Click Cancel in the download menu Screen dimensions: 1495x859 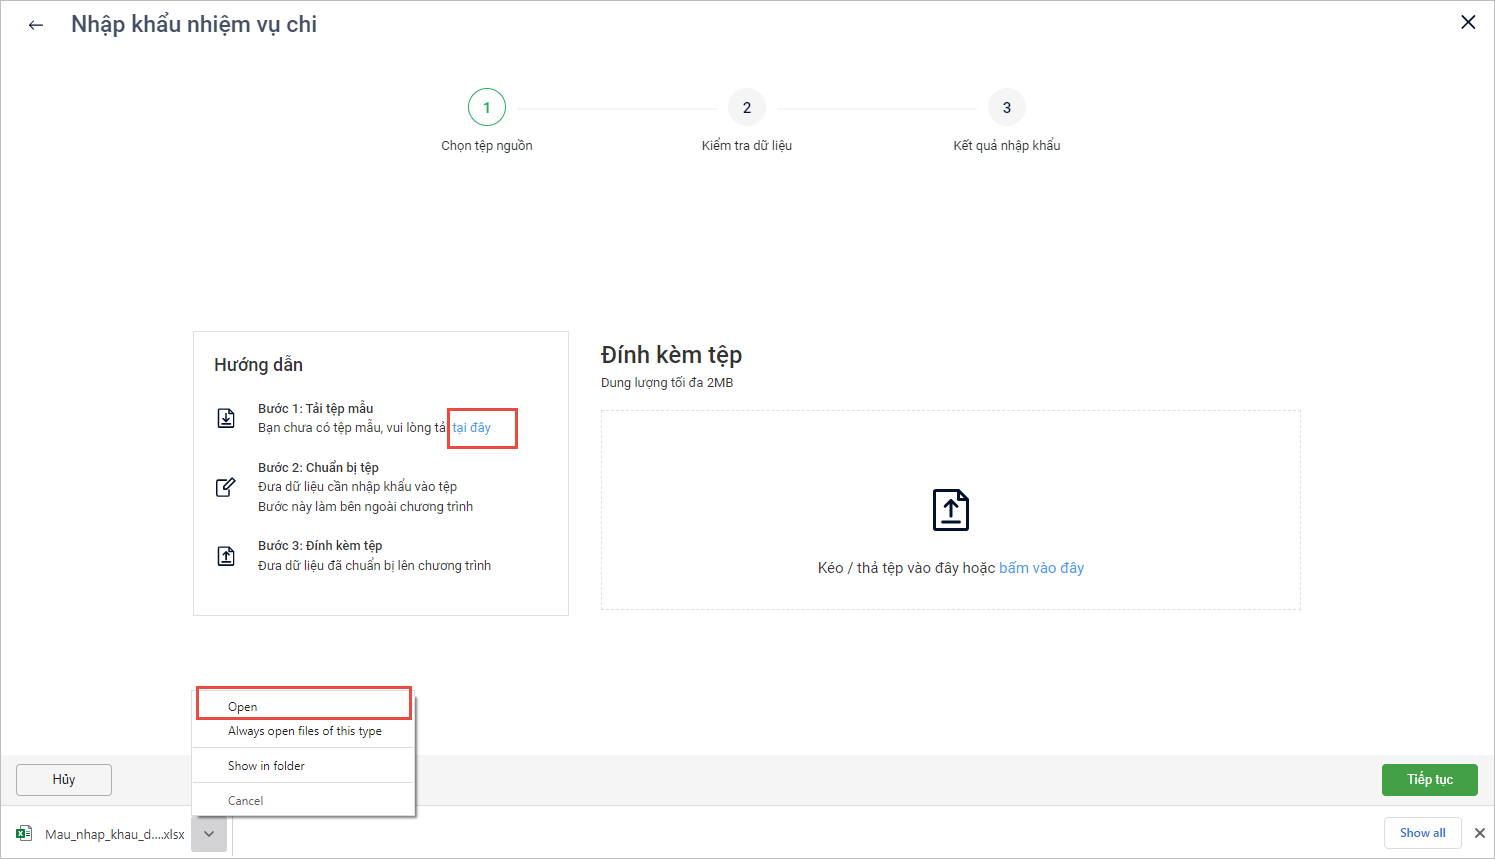pyautogui.click(x=245, y=801)
